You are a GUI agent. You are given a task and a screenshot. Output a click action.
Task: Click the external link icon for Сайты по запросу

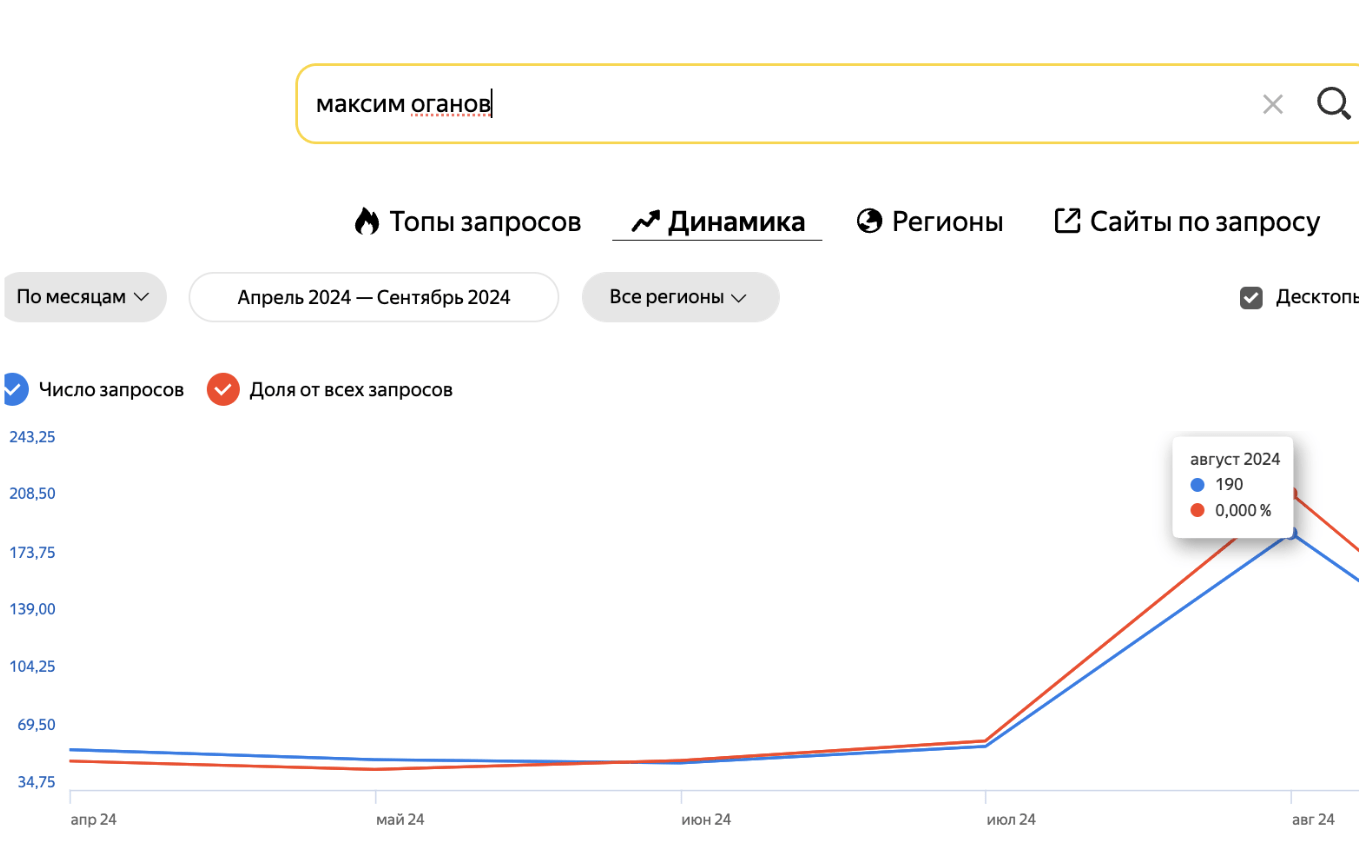click(1067, 221)
